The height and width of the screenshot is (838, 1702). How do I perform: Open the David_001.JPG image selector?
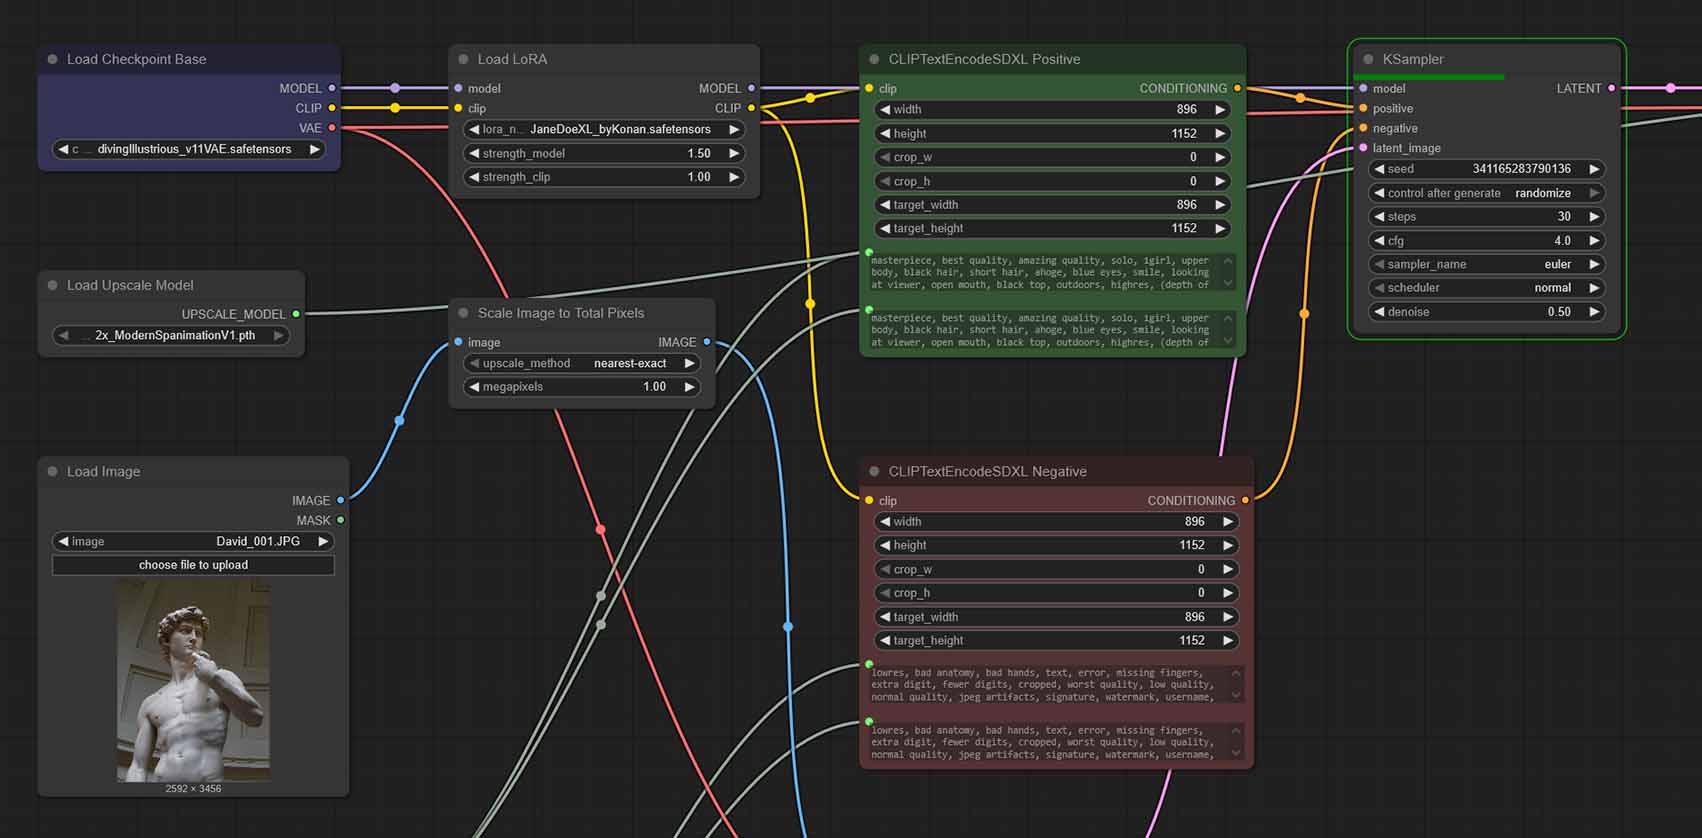click(x=193, y=541)
